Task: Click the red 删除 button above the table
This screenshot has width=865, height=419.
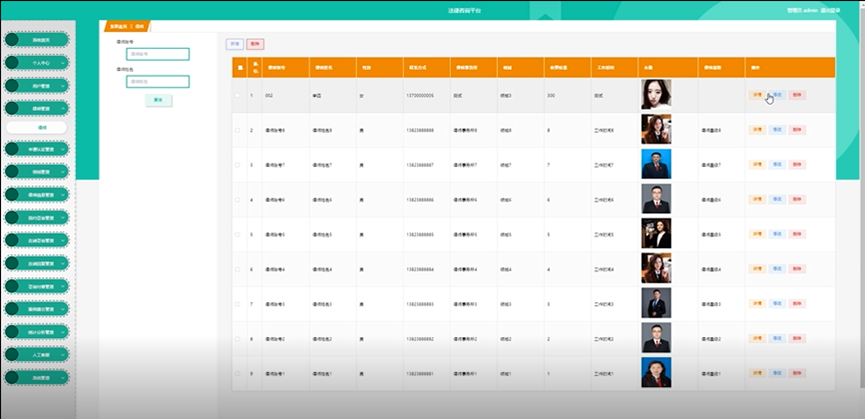Action: click(x=255, y=44)
